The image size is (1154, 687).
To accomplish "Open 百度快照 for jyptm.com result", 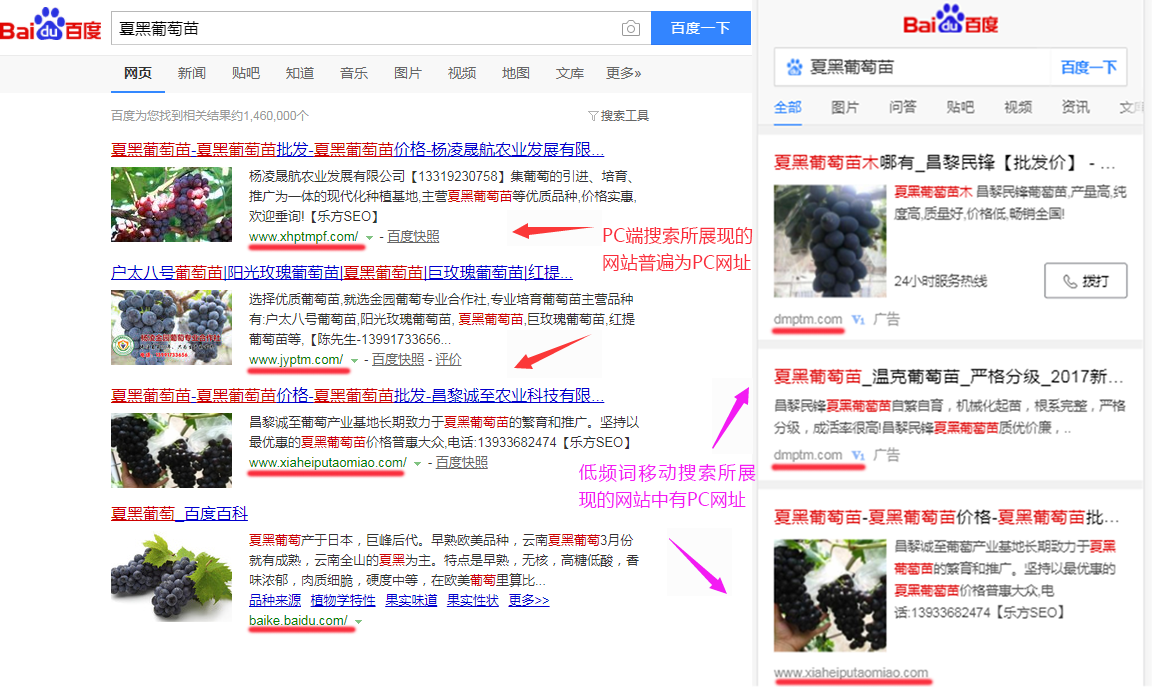I will 397,359.
